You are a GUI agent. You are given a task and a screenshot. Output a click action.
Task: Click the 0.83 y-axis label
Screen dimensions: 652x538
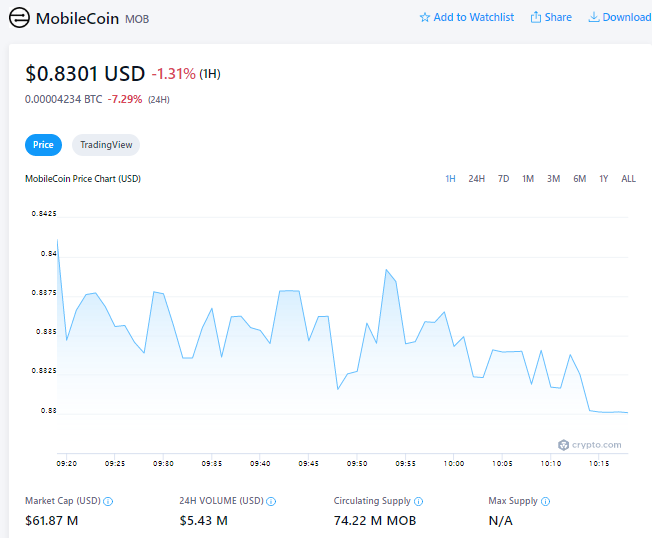pyautogui.click(x=48, y=411)
